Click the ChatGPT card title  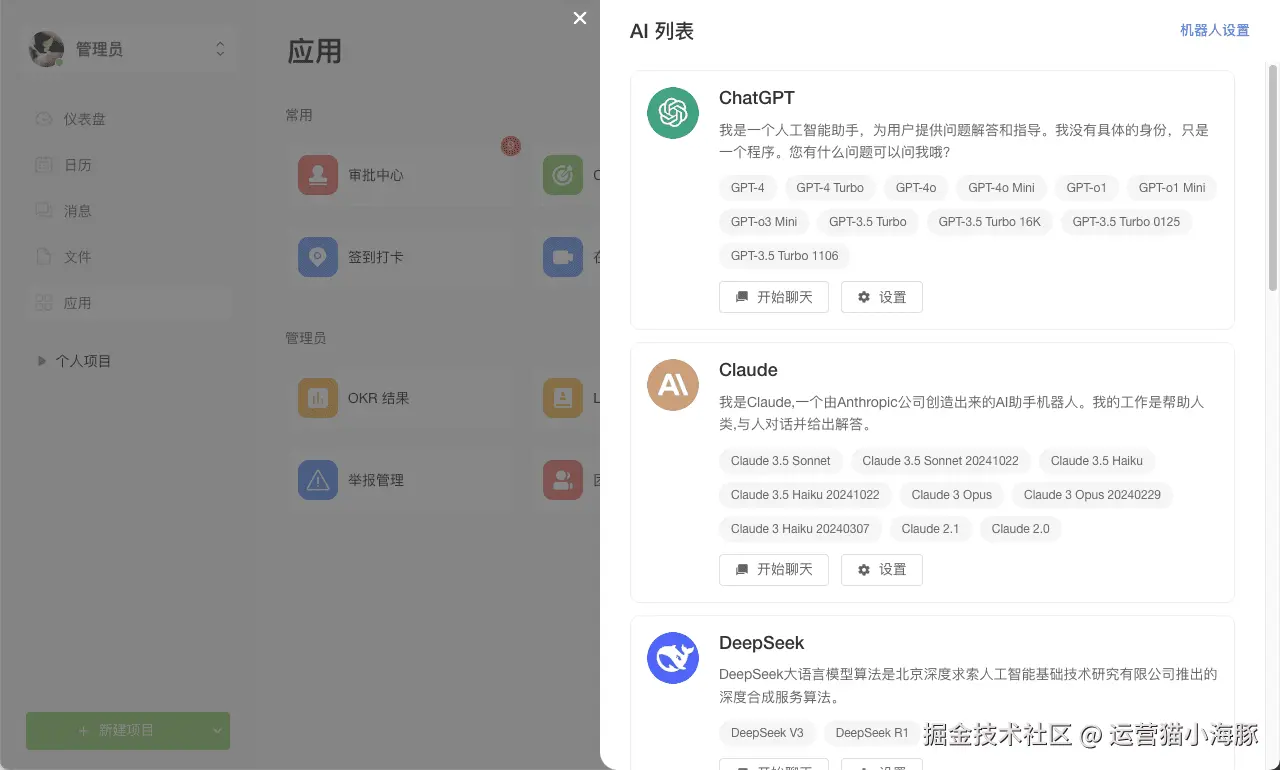pos(757,98)
